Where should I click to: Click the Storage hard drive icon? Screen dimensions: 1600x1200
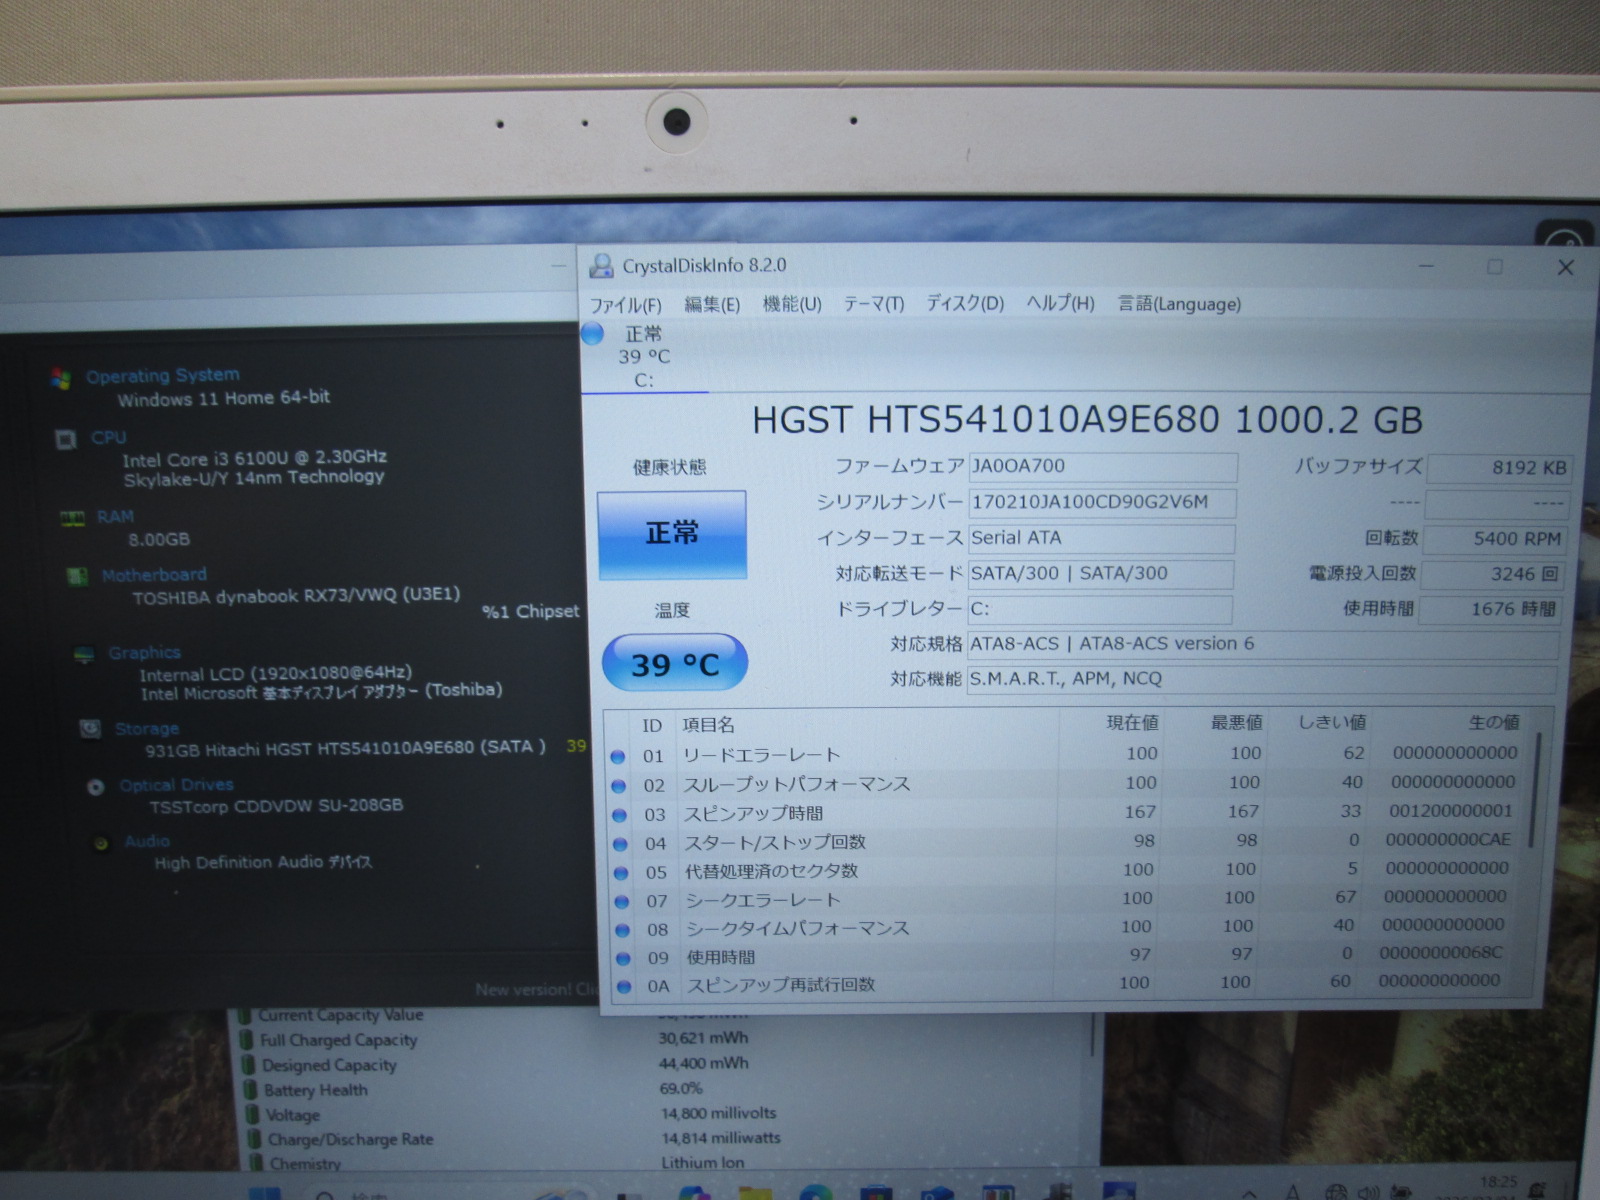[90, 729]
